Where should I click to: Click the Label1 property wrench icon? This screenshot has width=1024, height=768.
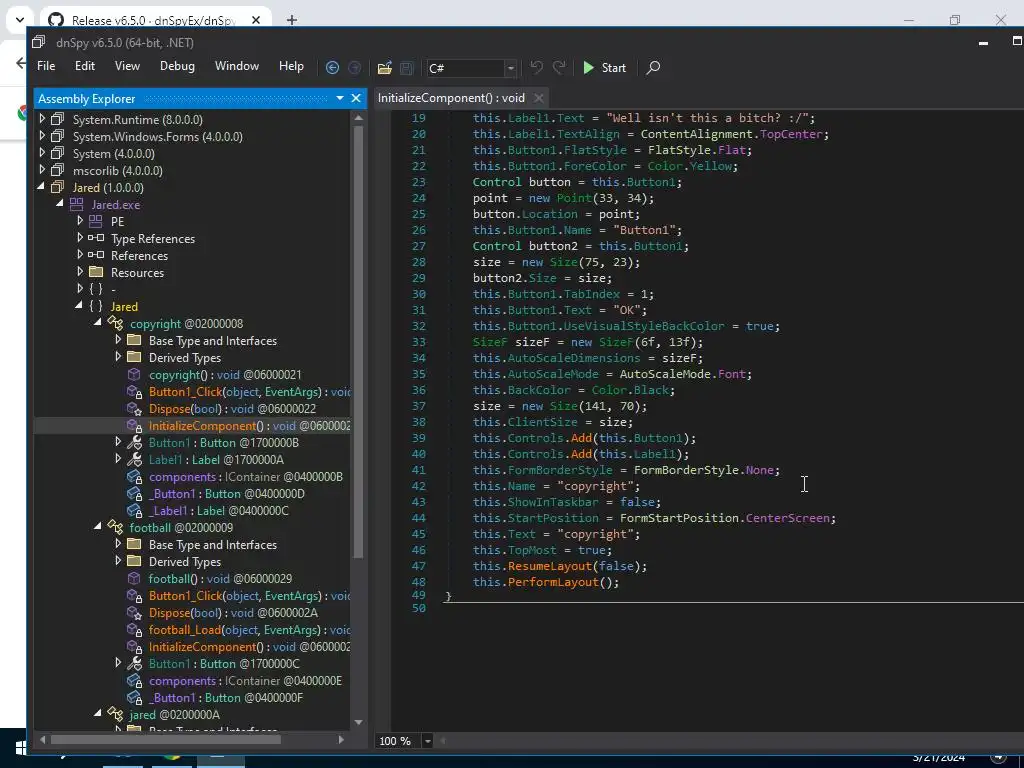coord(134,460)
